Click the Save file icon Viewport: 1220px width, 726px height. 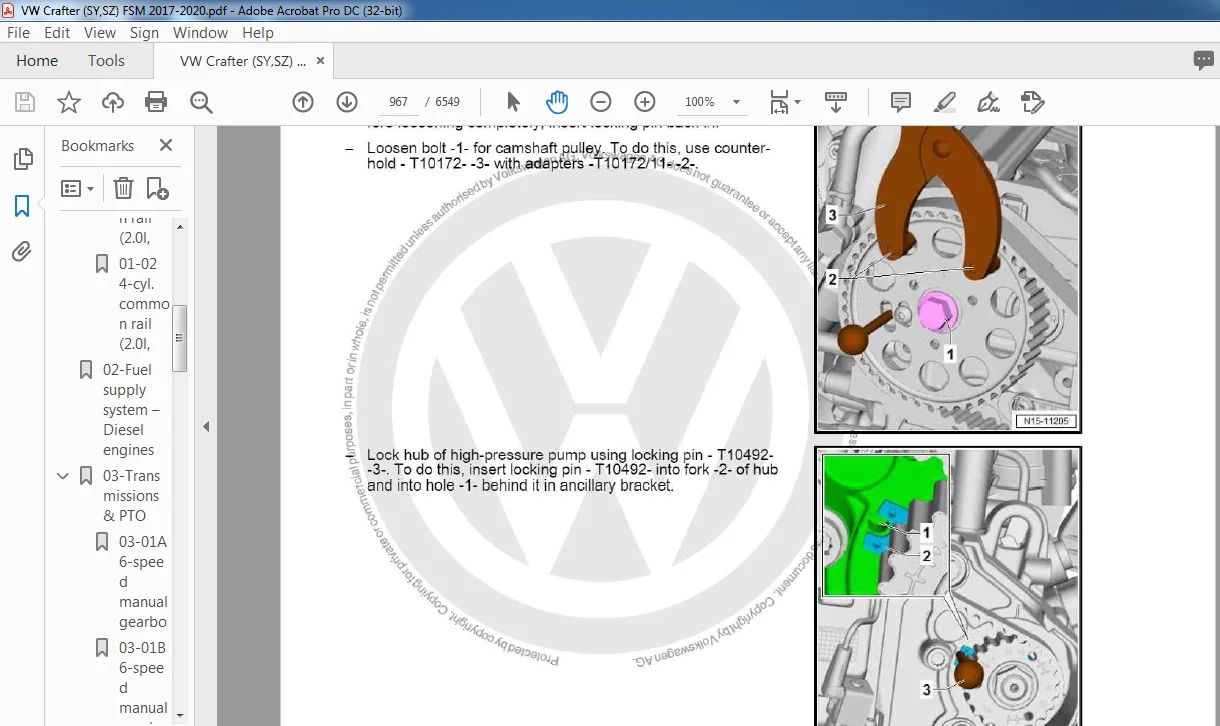pyautogui.click(x=25, y=102)
